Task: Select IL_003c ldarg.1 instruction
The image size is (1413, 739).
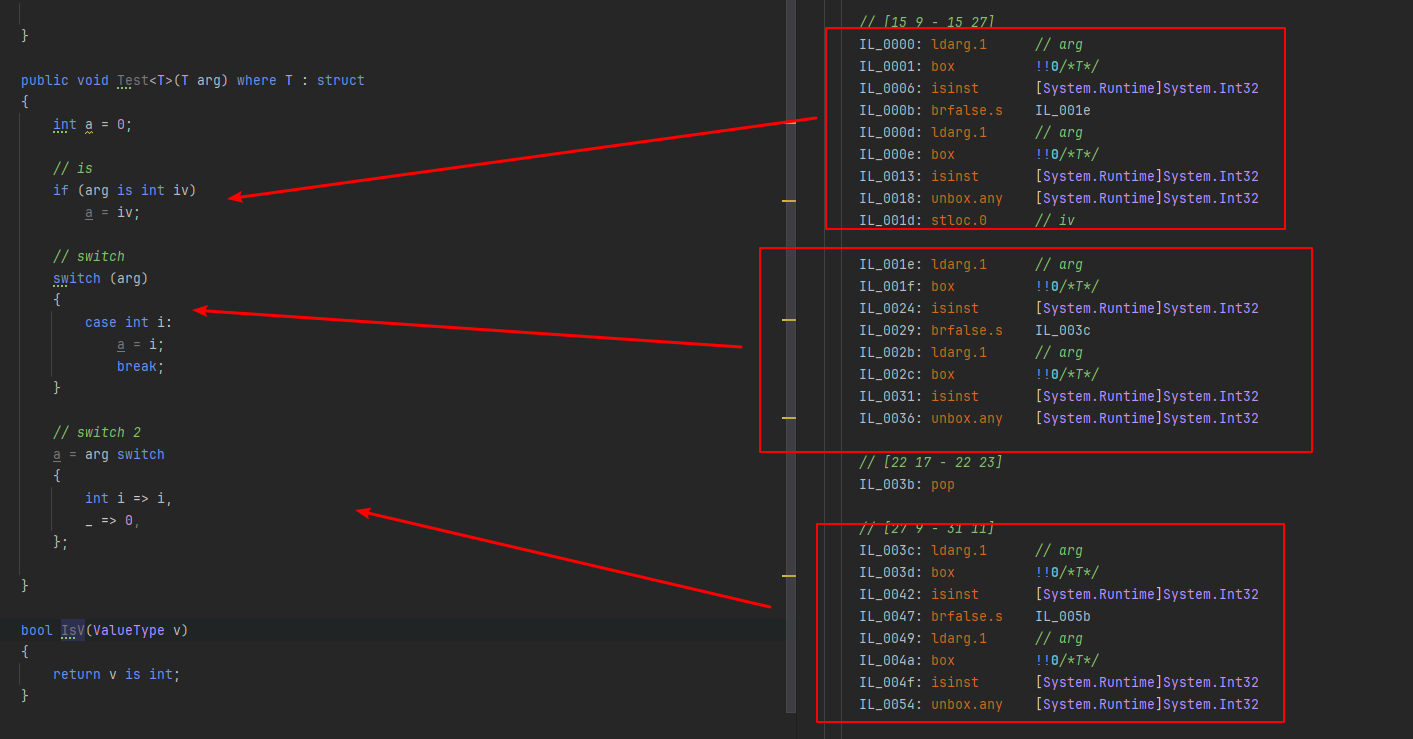Action: click(970, 550)
